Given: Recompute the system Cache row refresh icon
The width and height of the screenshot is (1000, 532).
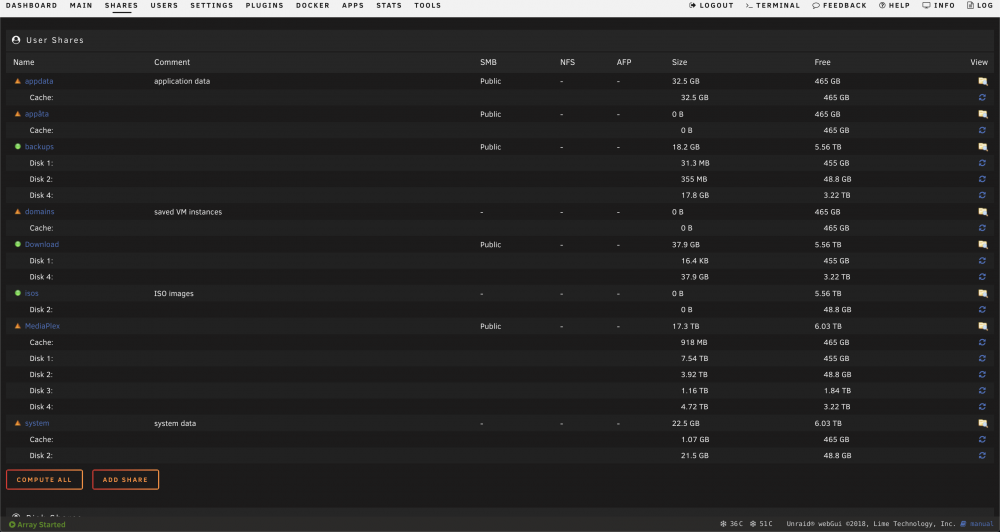Looking at the screenshot, I should click(x=982, y=440).
